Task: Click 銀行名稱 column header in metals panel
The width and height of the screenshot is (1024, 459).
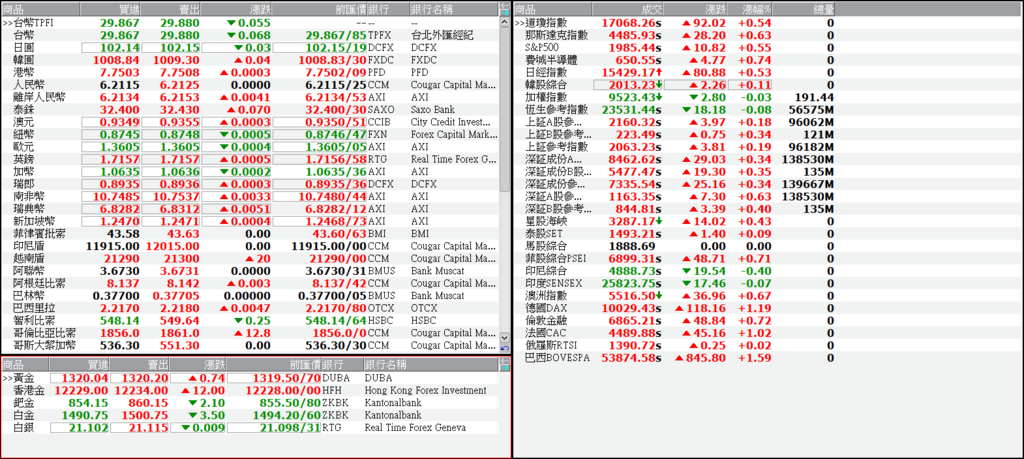Action: point(430,365)
